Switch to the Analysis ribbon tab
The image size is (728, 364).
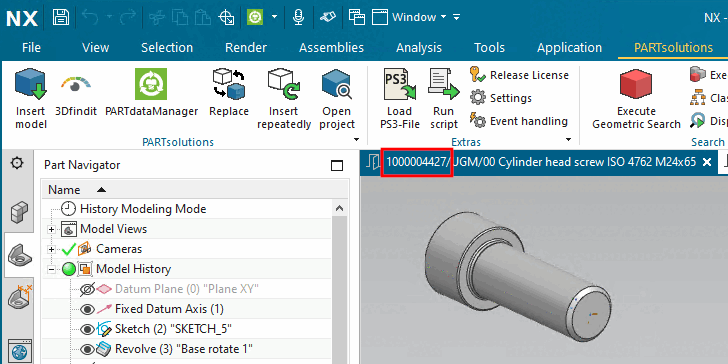[419, 47]
